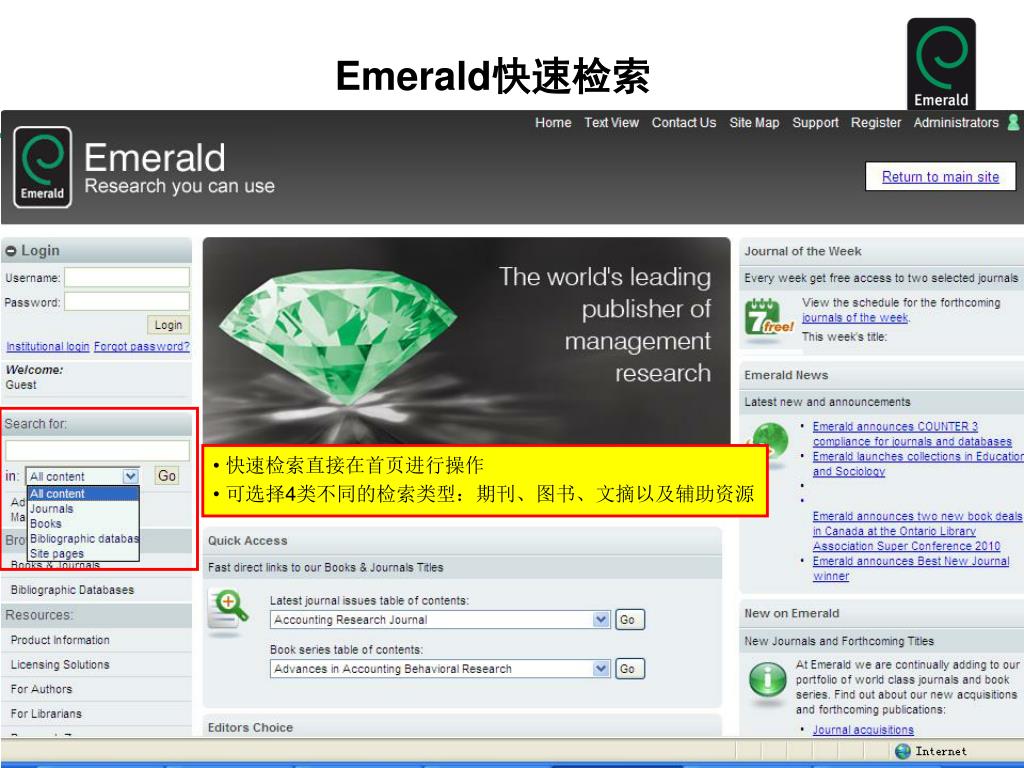1024x768 pixels.
Task: Open the Forgot password link
Action: coord(142,347)
